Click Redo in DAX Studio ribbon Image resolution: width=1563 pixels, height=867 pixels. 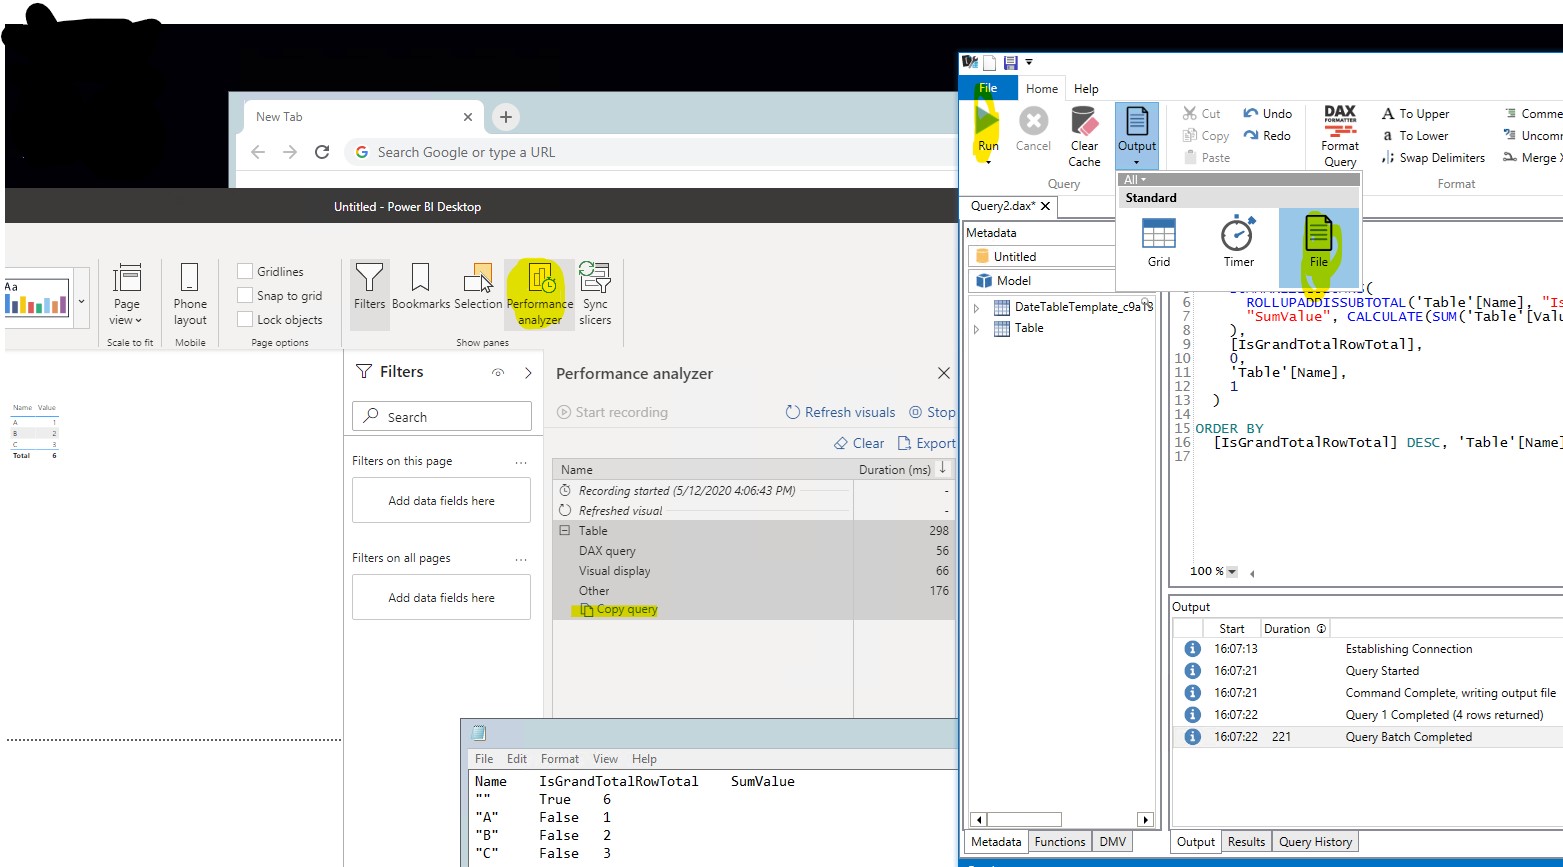1267,136
